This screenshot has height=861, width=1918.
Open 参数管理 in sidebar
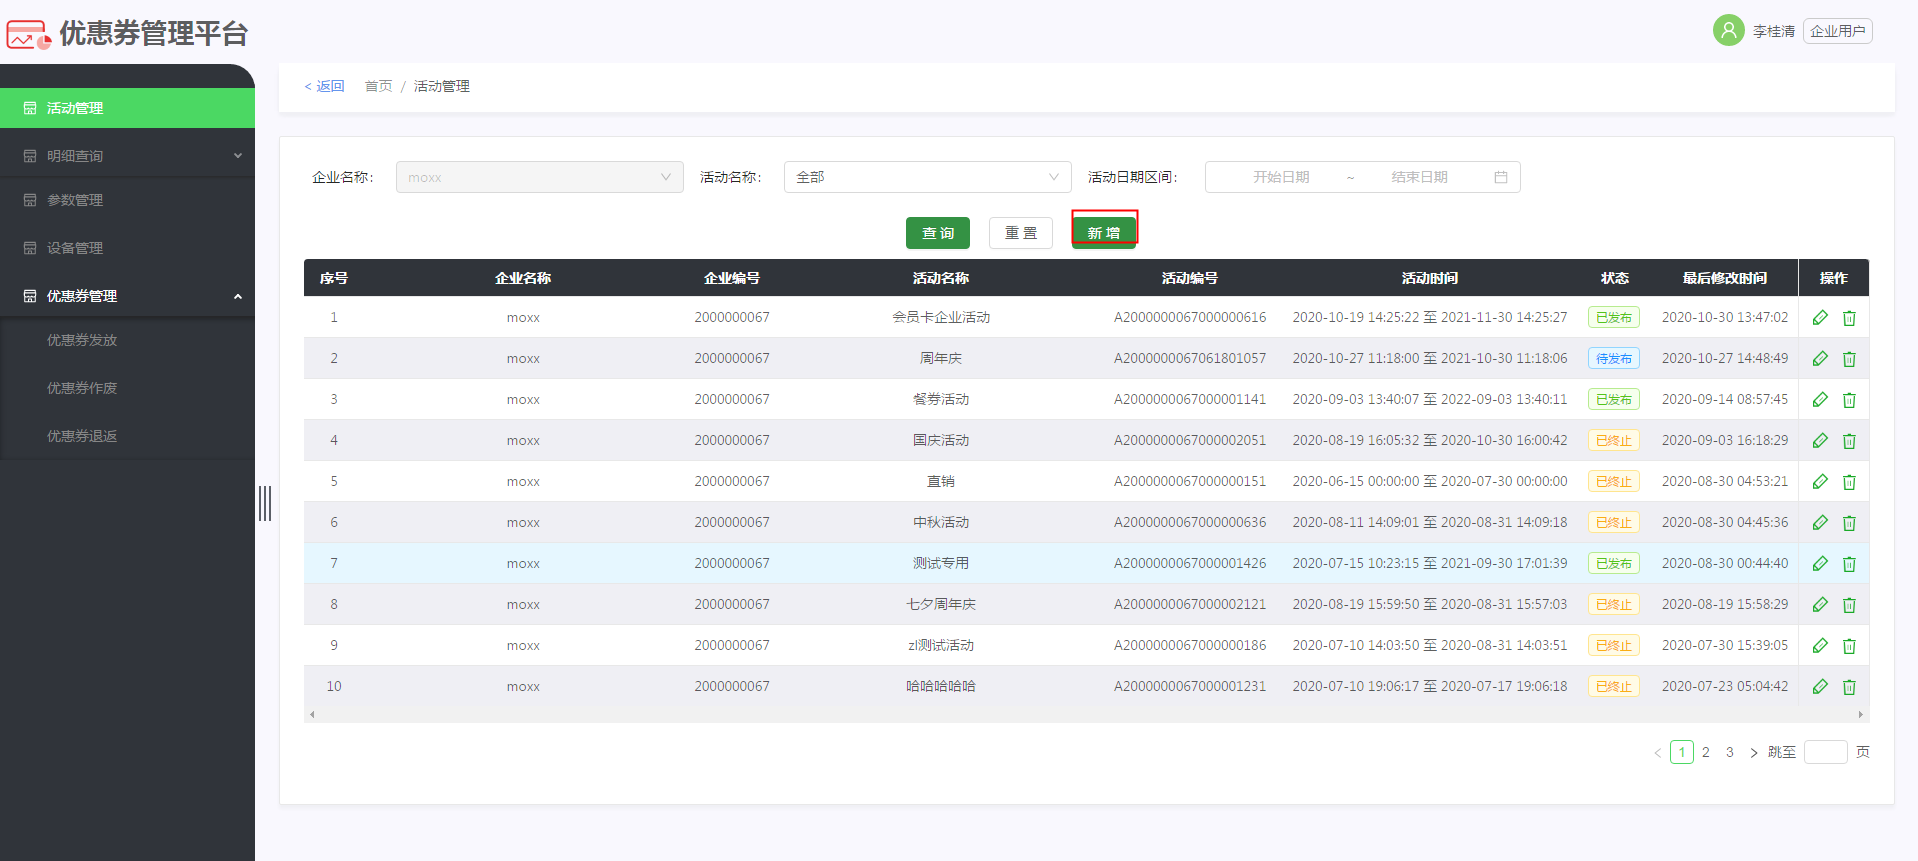pyautogui.click(x=127, y=200)
